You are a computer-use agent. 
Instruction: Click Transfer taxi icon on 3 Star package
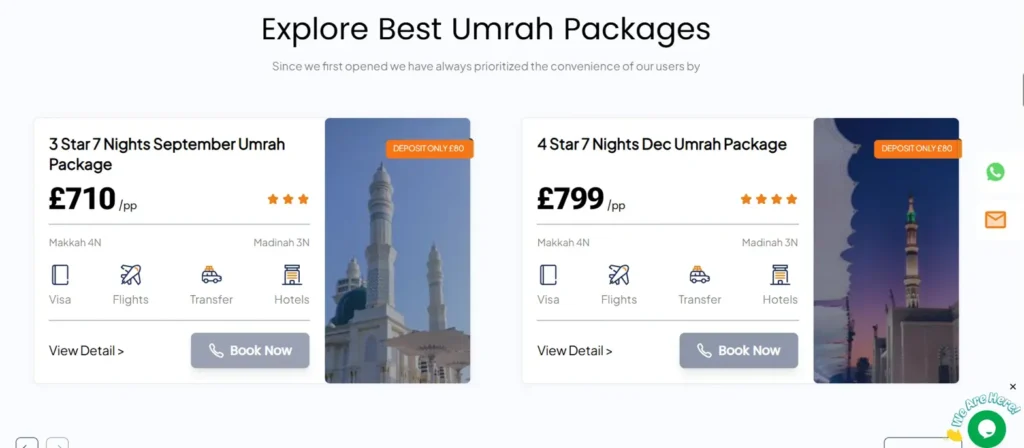click(211, 275)
